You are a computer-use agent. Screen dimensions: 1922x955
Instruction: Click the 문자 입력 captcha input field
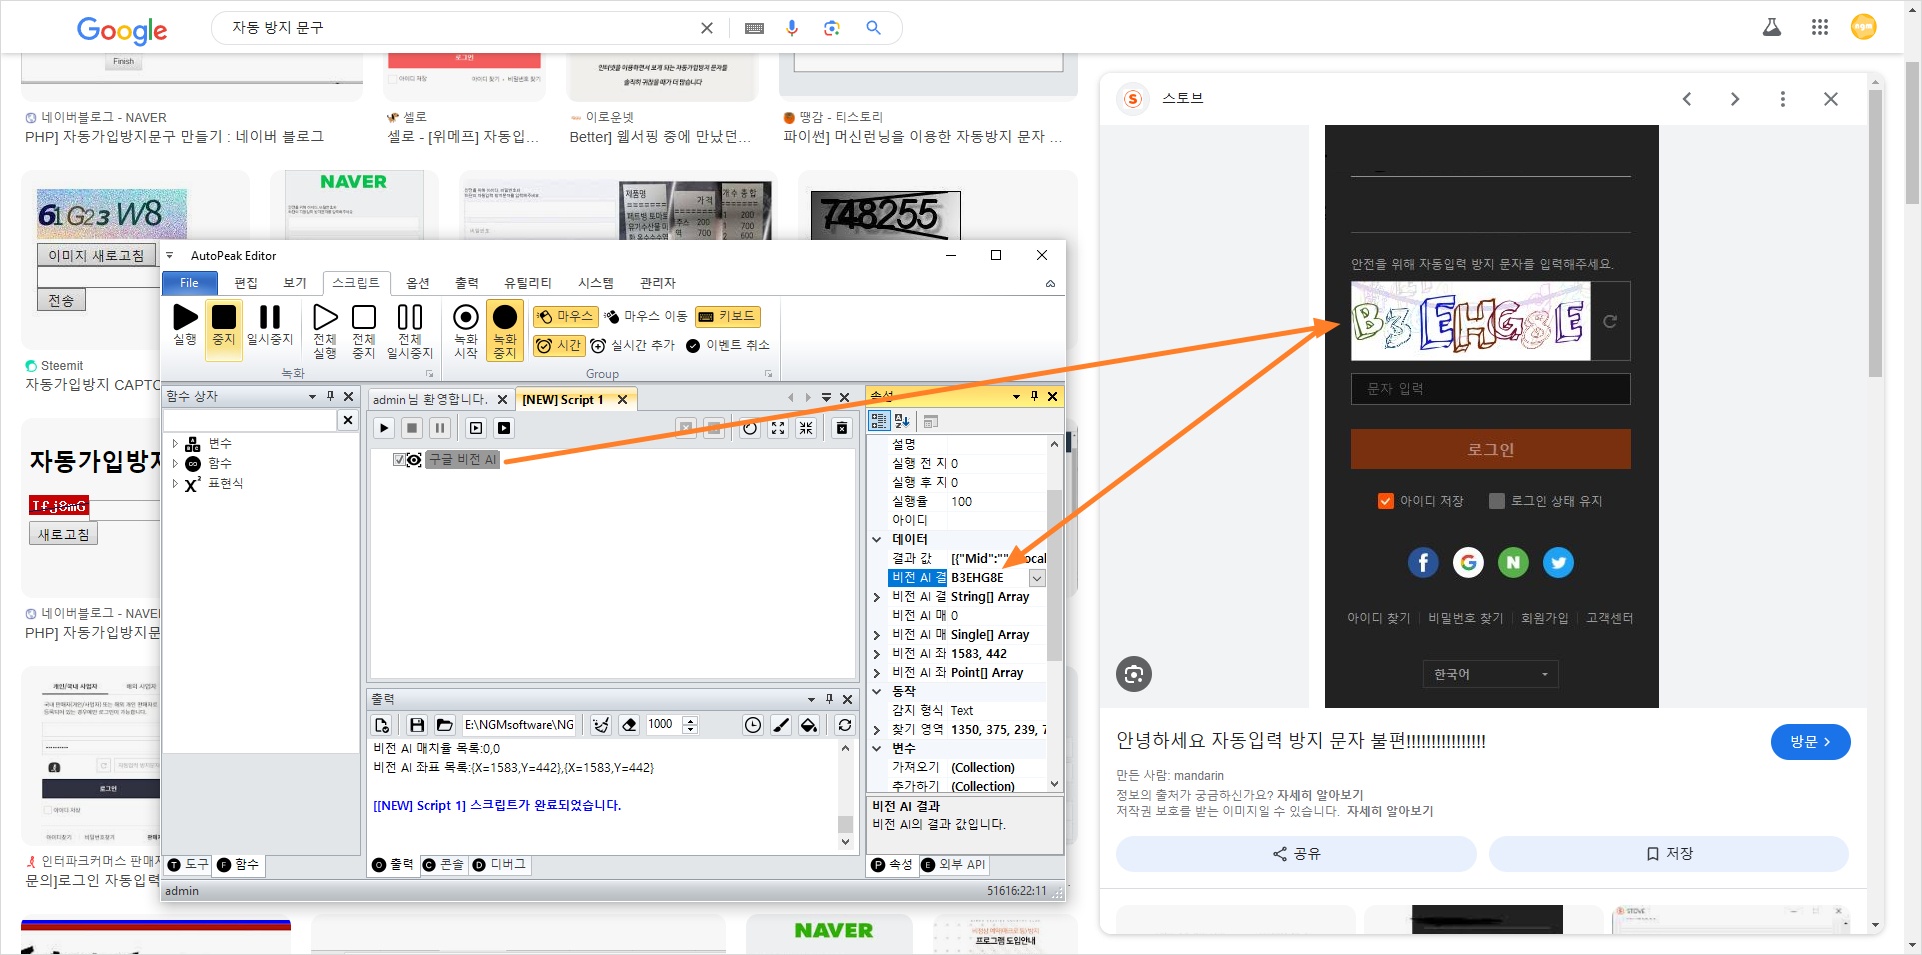coord(1490,389)
